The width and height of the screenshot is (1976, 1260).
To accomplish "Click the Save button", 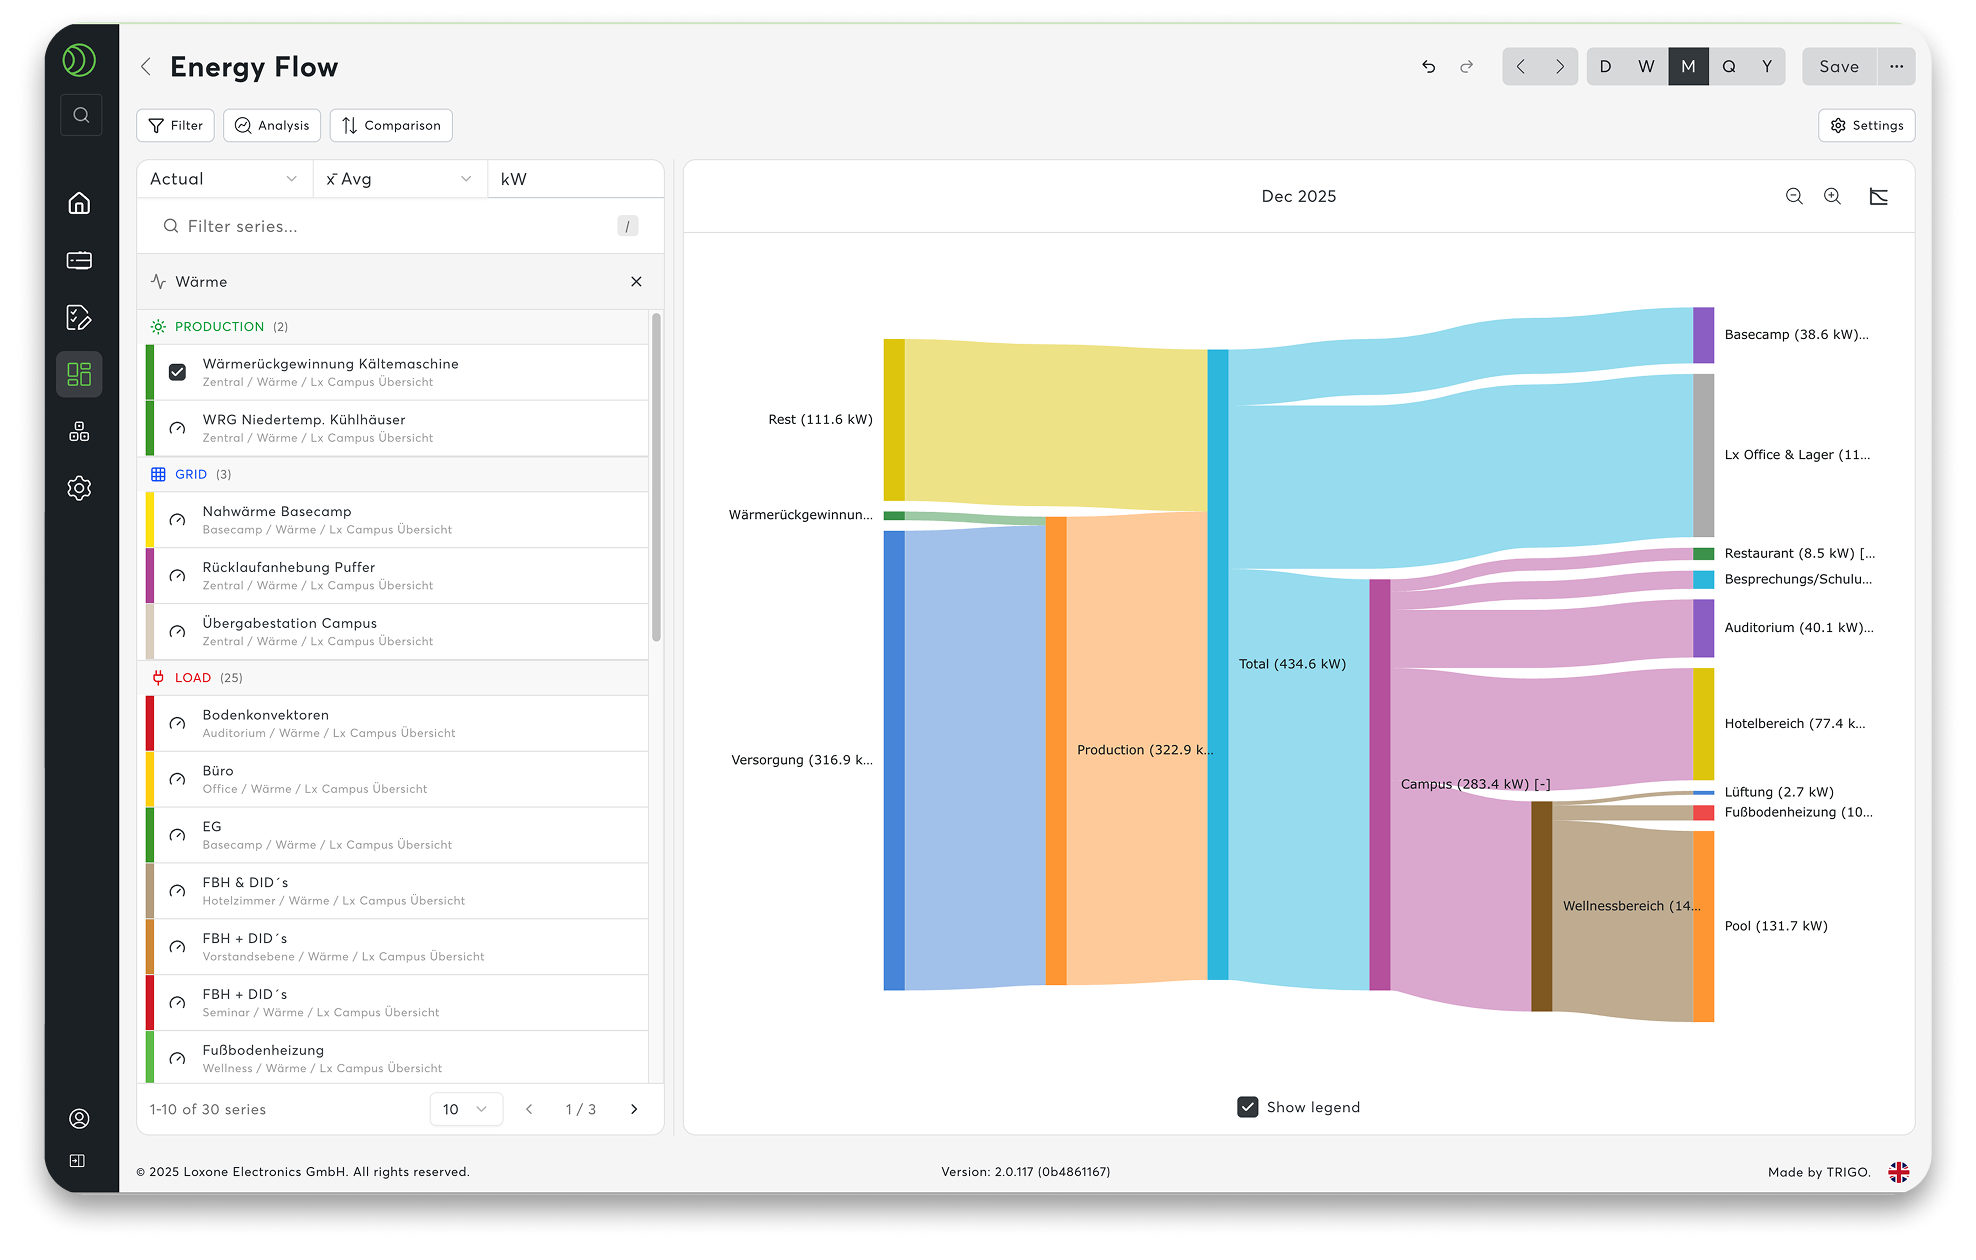I will pos(1839,66).
